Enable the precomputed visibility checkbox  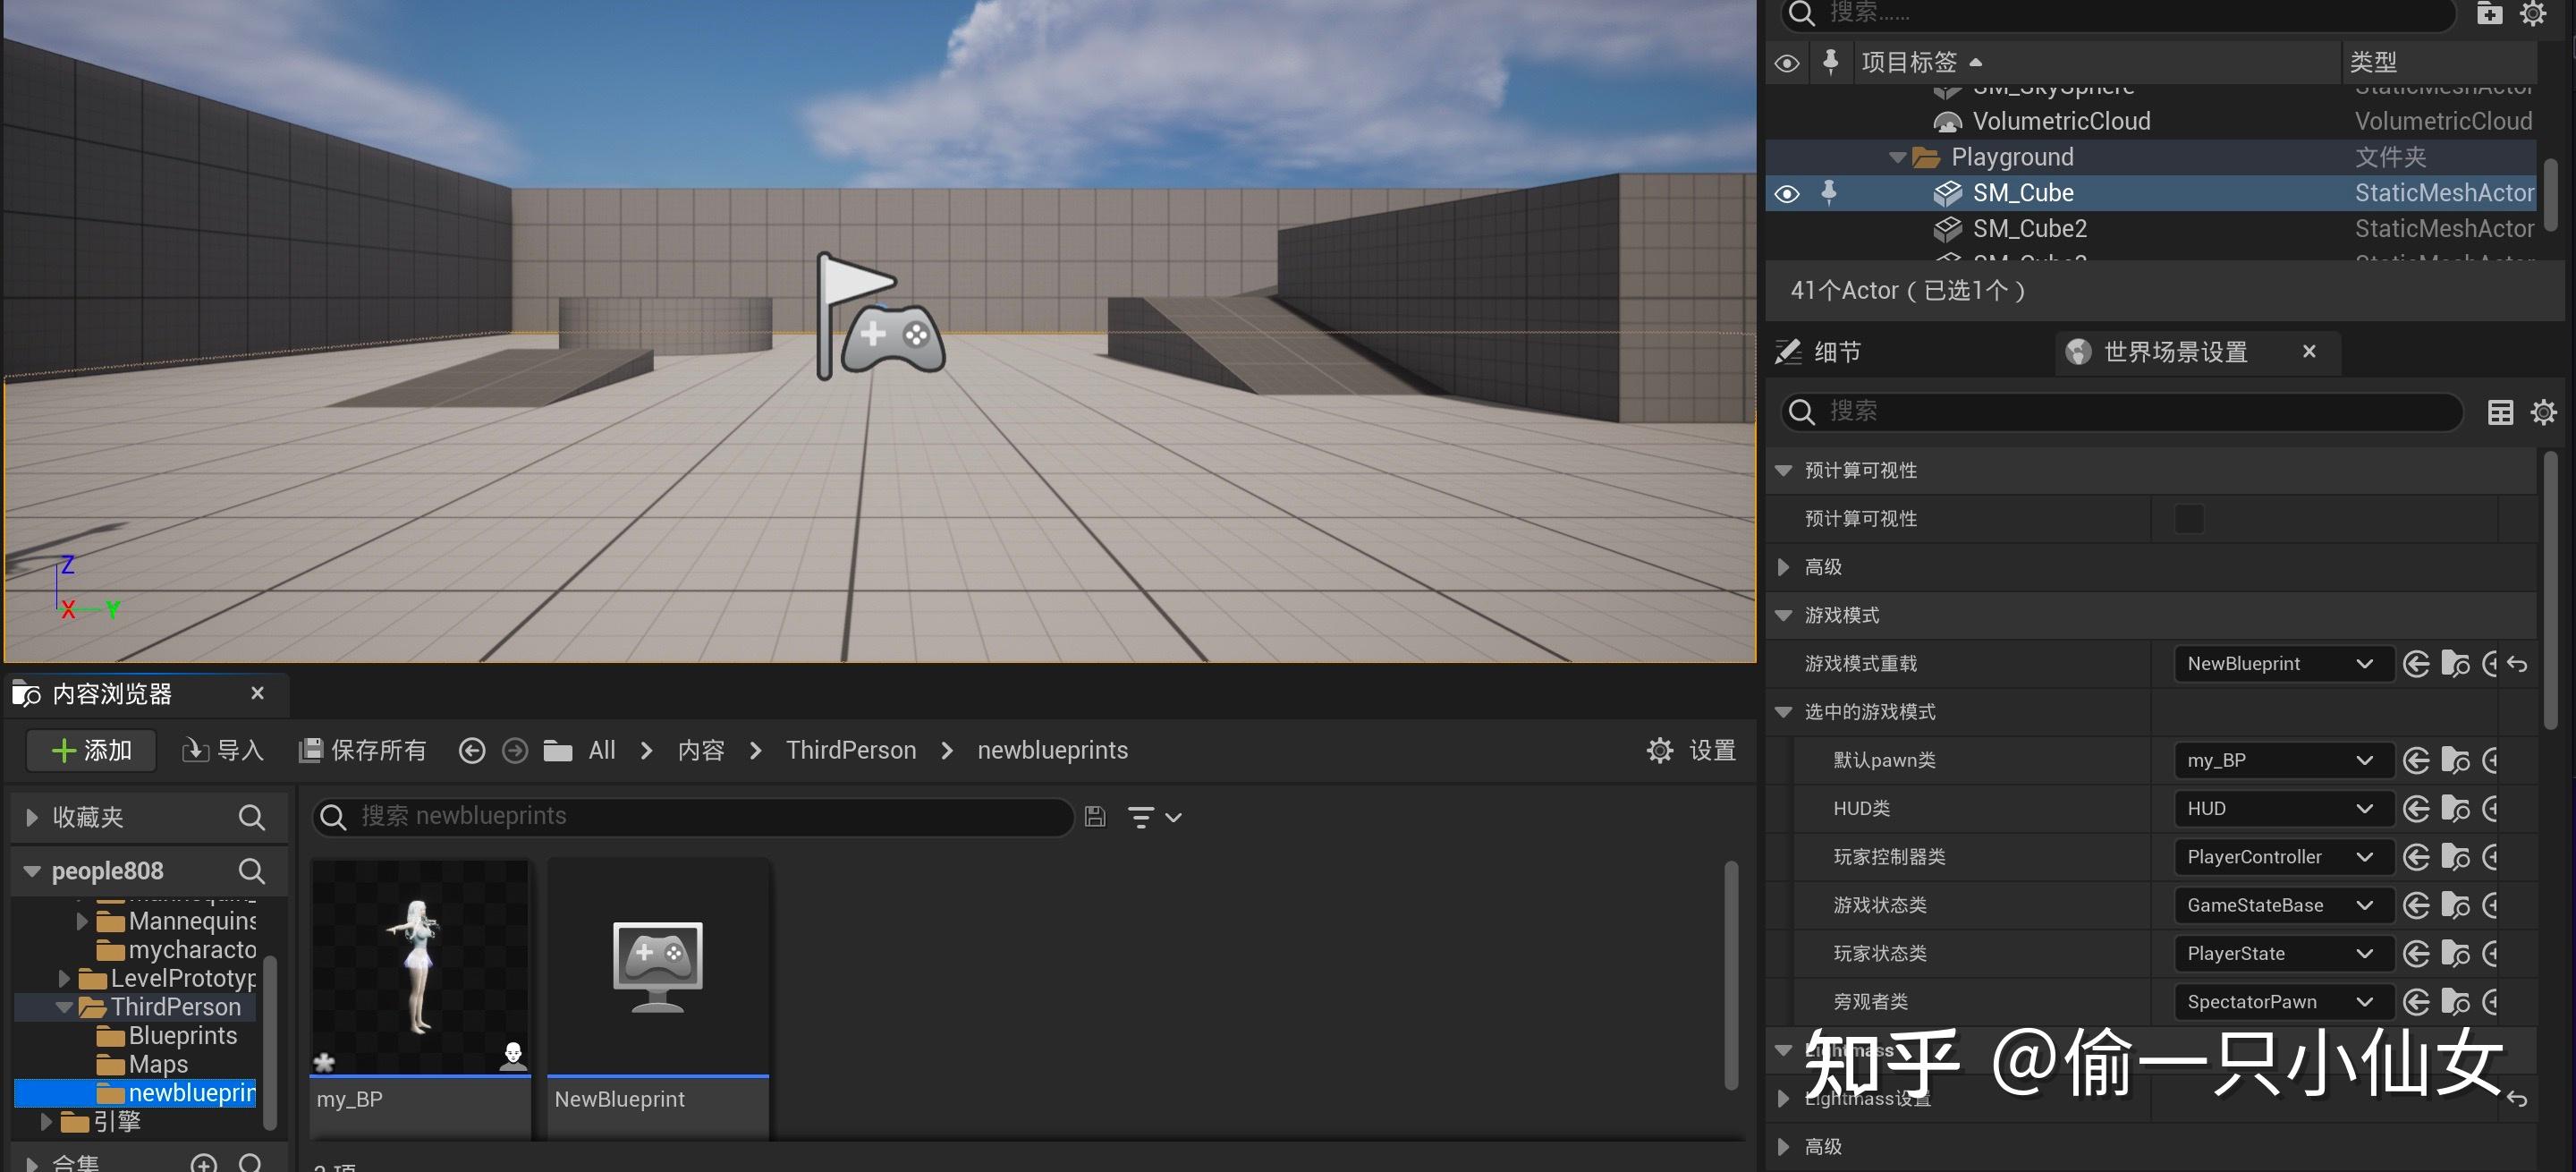(2188, 519)
